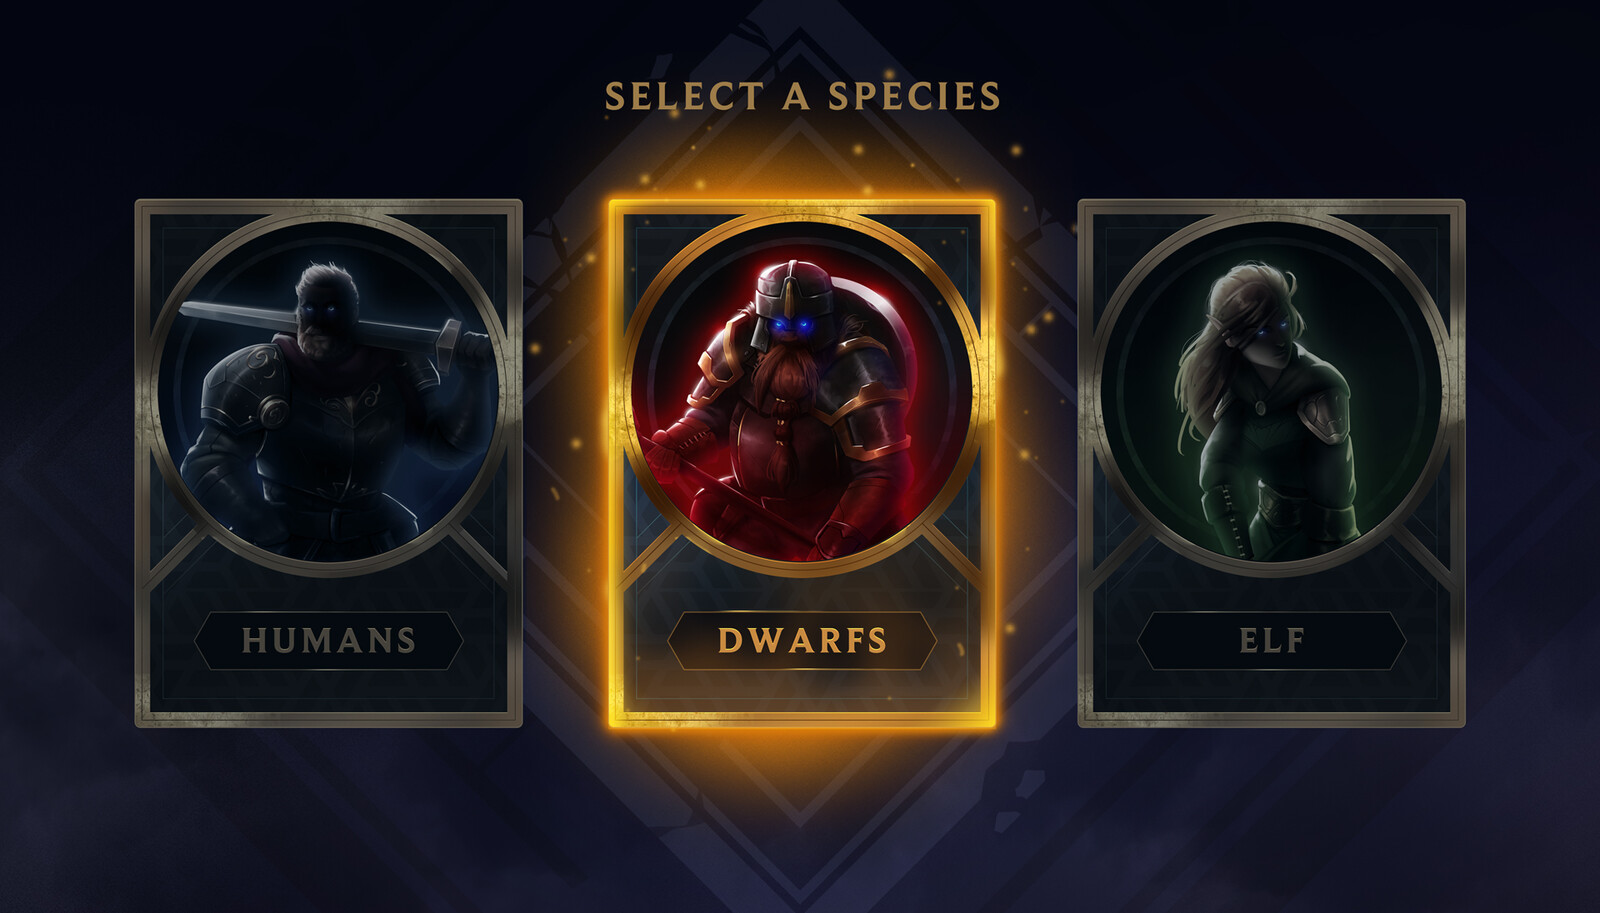Click the dwarf's glowing blue eyes

point(793,325)
